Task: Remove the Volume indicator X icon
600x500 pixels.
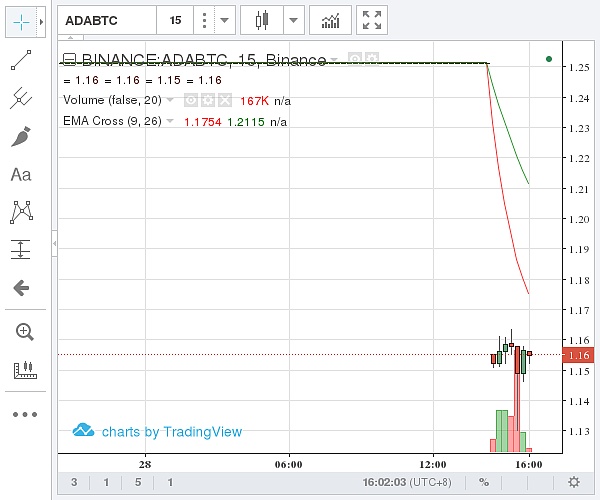Action: click(225, 101)
